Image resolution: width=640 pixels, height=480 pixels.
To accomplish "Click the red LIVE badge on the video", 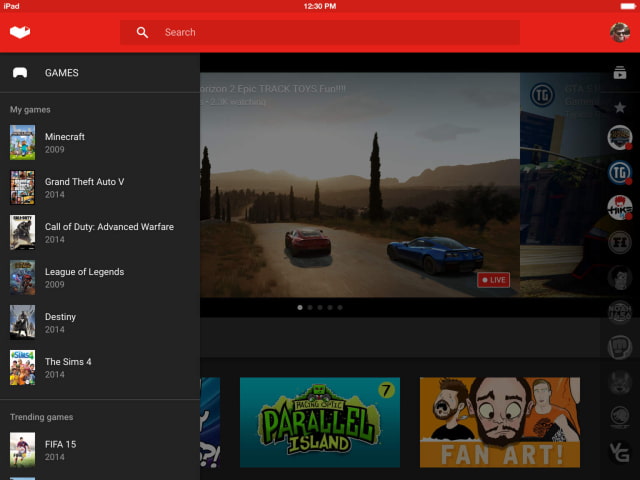I will pos(494,280).
